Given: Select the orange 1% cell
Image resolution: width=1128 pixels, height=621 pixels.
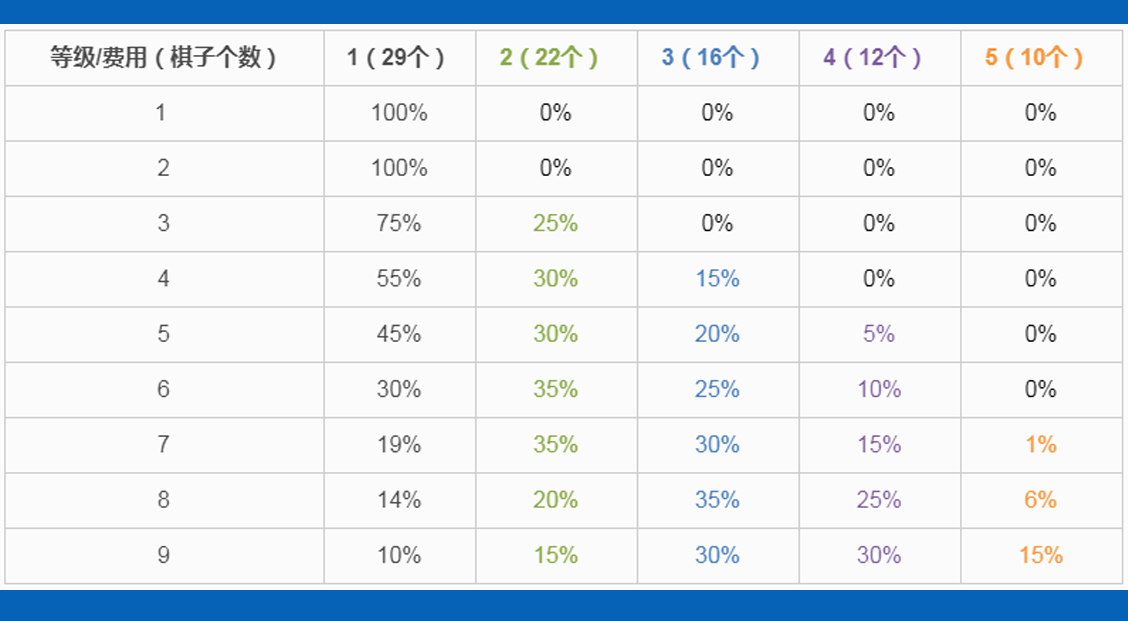Looking at the screenshot, I should [1040, 445].
